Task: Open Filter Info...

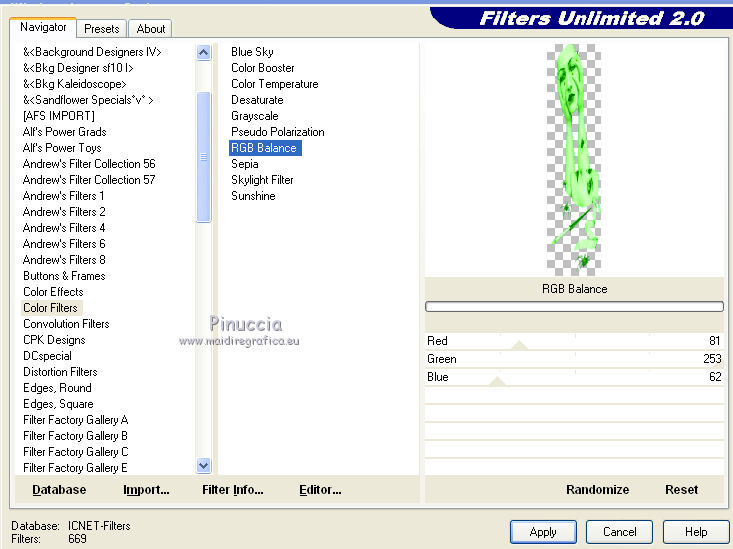Action: click(232, 490)
